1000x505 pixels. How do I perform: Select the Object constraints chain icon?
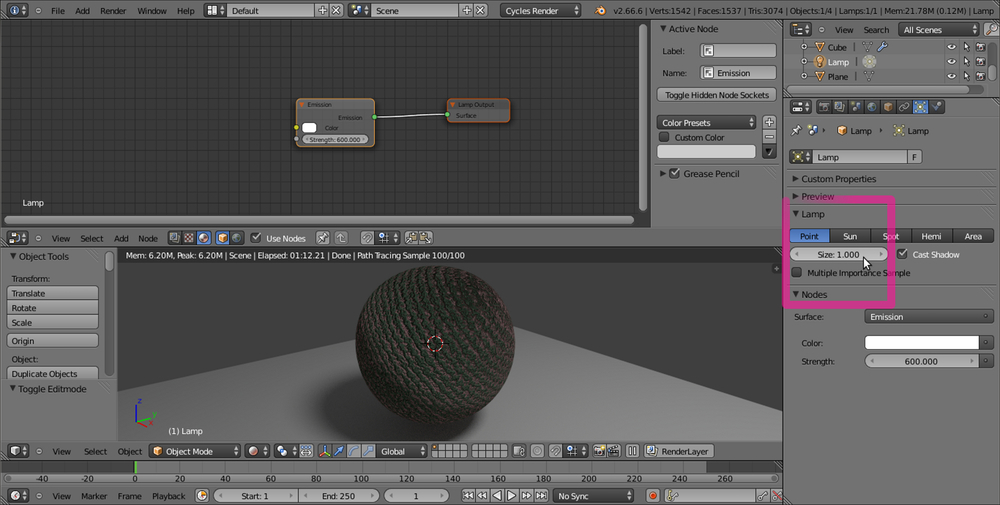pyautogui.click(x=904, y=107)
